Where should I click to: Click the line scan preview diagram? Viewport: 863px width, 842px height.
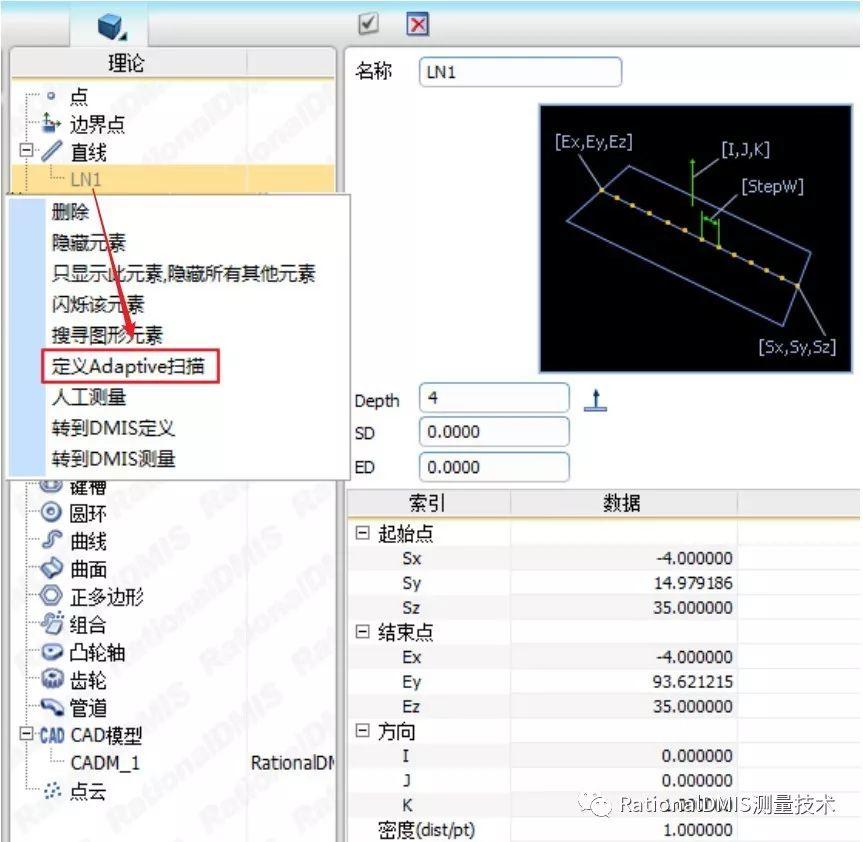click(696, 238)
